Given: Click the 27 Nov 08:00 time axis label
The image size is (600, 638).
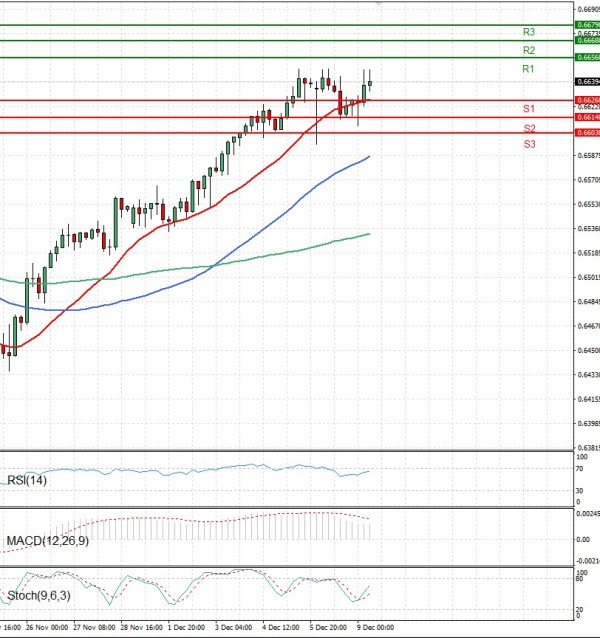Looking at the screenshot, I should click(x=93, y=628).
